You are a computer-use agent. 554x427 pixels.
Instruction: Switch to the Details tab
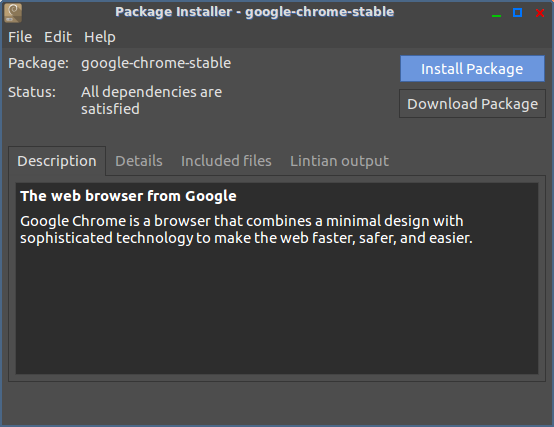click(x=139, y=161)
